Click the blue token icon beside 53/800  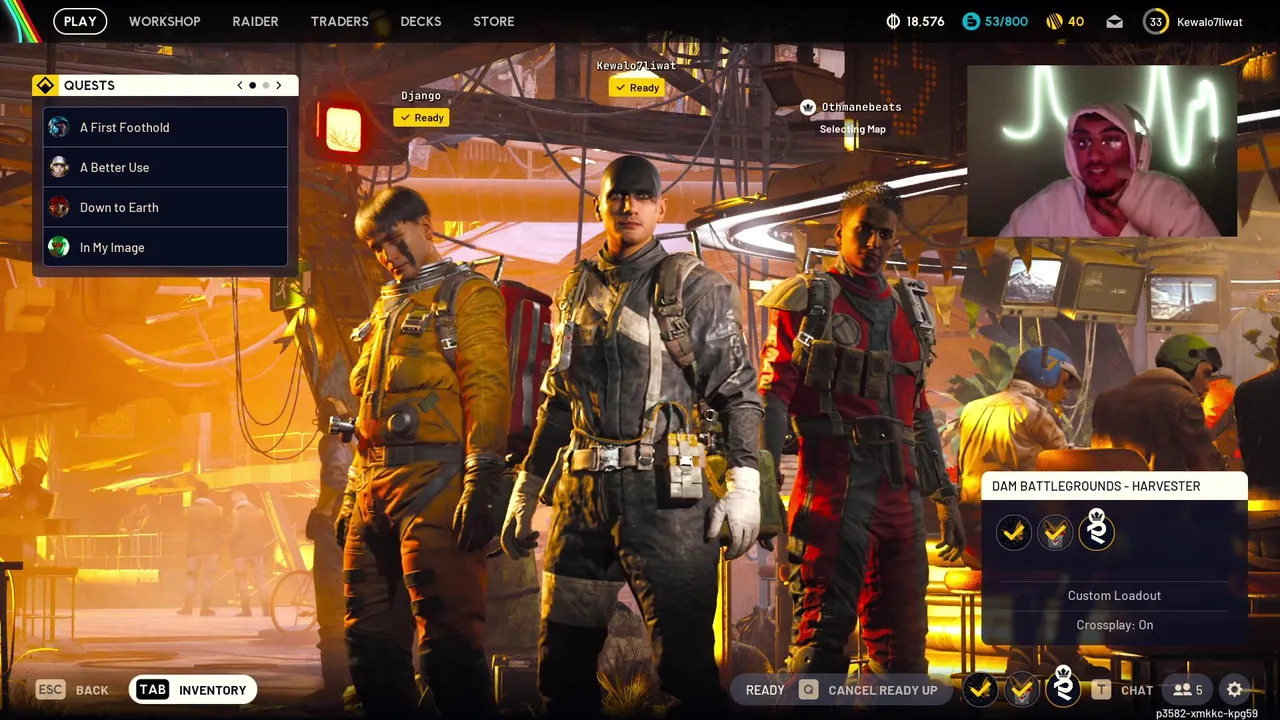970,21
